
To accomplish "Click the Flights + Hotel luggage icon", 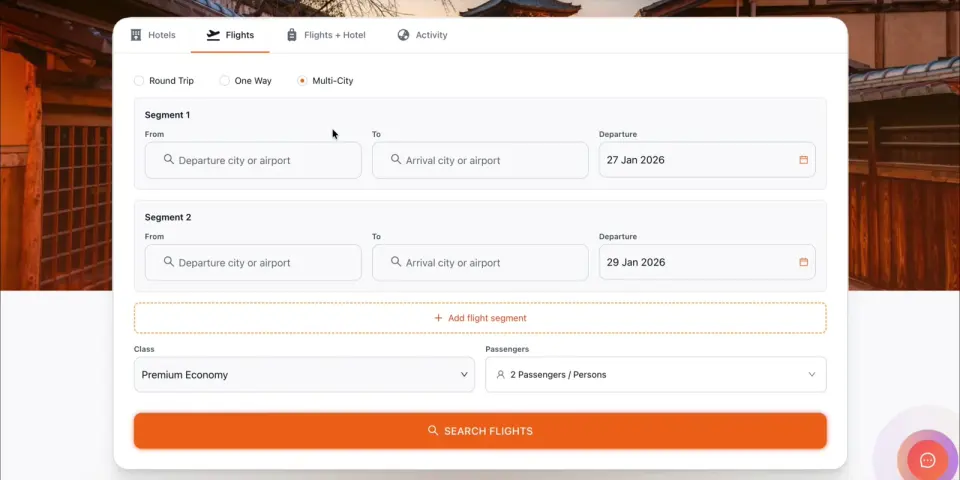I will pos(291,35).
